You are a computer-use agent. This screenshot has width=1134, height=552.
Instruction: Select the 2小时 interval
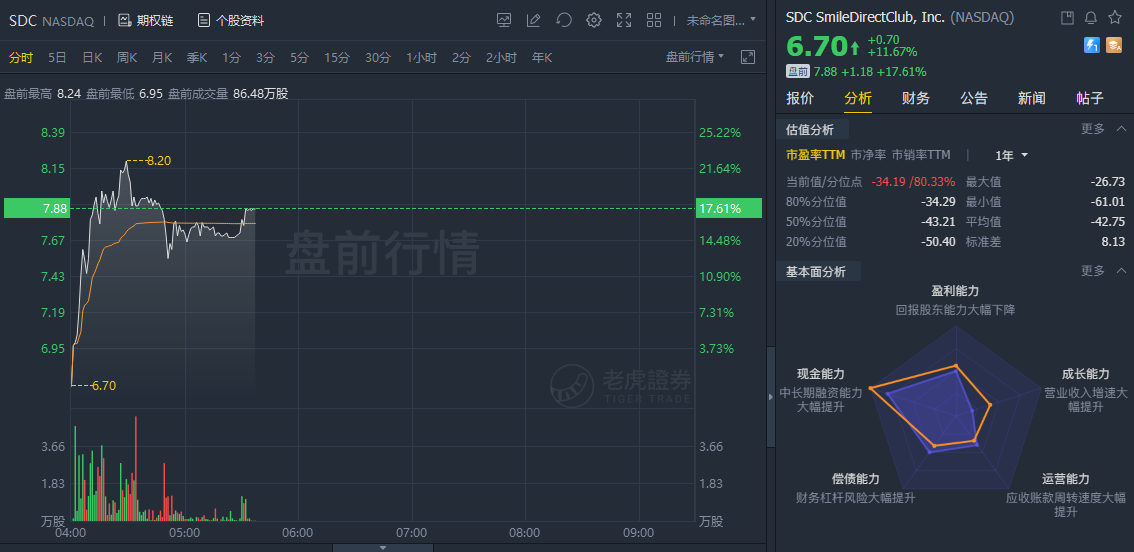501,58
